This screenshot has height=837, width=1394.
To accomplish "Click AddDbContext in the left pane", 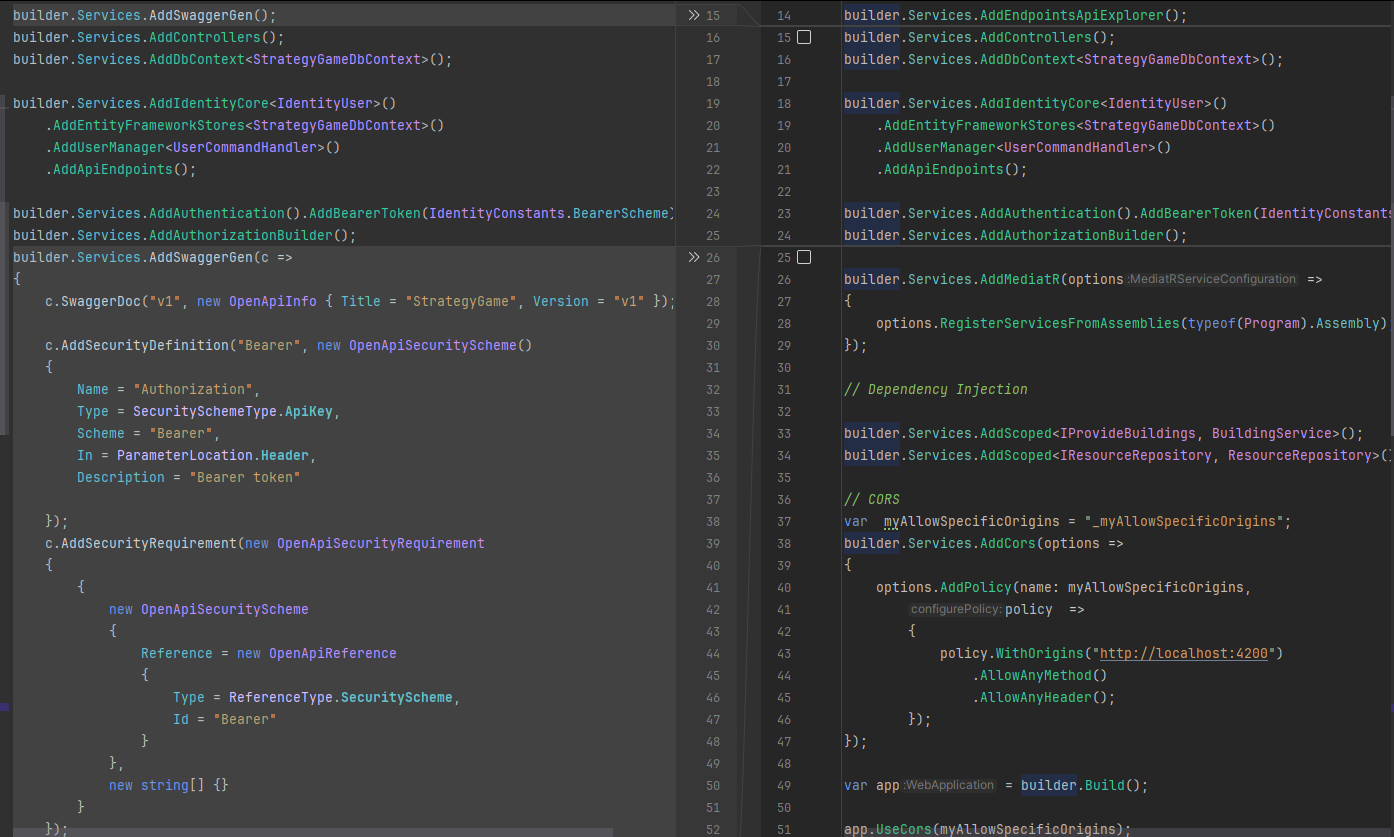I will click(196, 59).
